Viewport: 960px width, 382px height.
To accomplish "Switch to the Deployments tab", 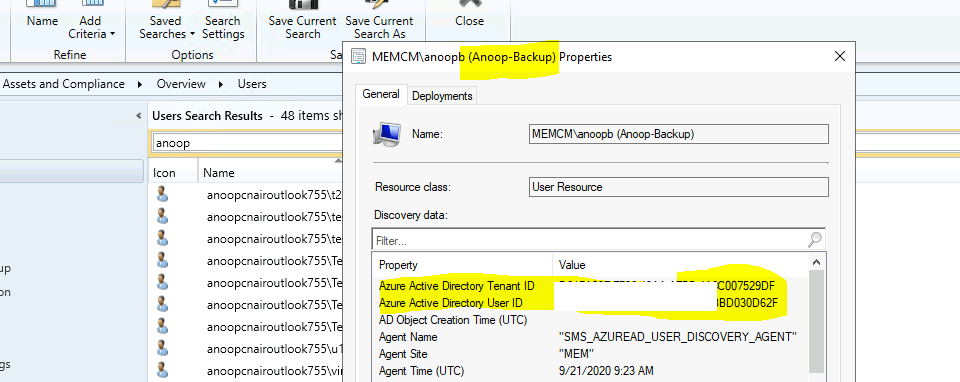I will [442, 96].
